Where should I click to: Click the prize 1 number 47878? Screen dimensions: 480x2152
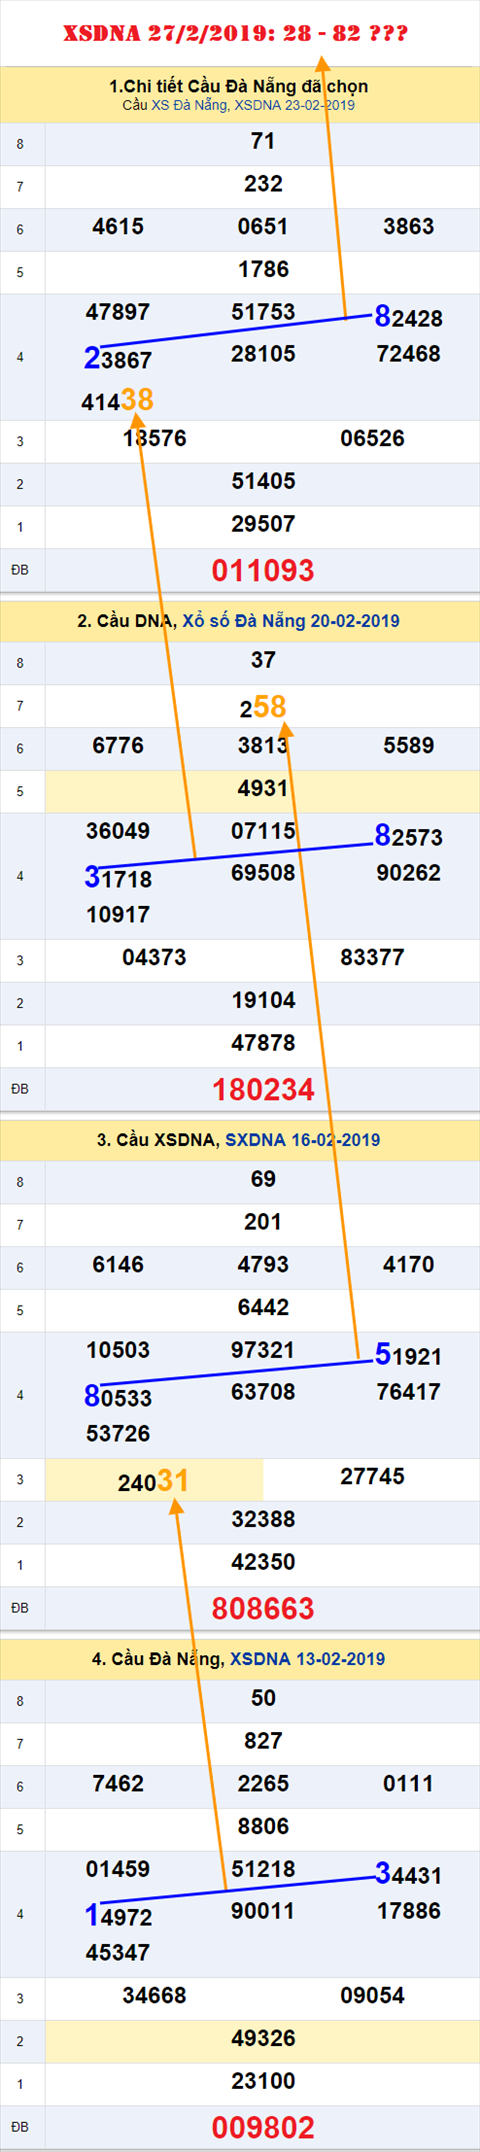click(263, 1043)
